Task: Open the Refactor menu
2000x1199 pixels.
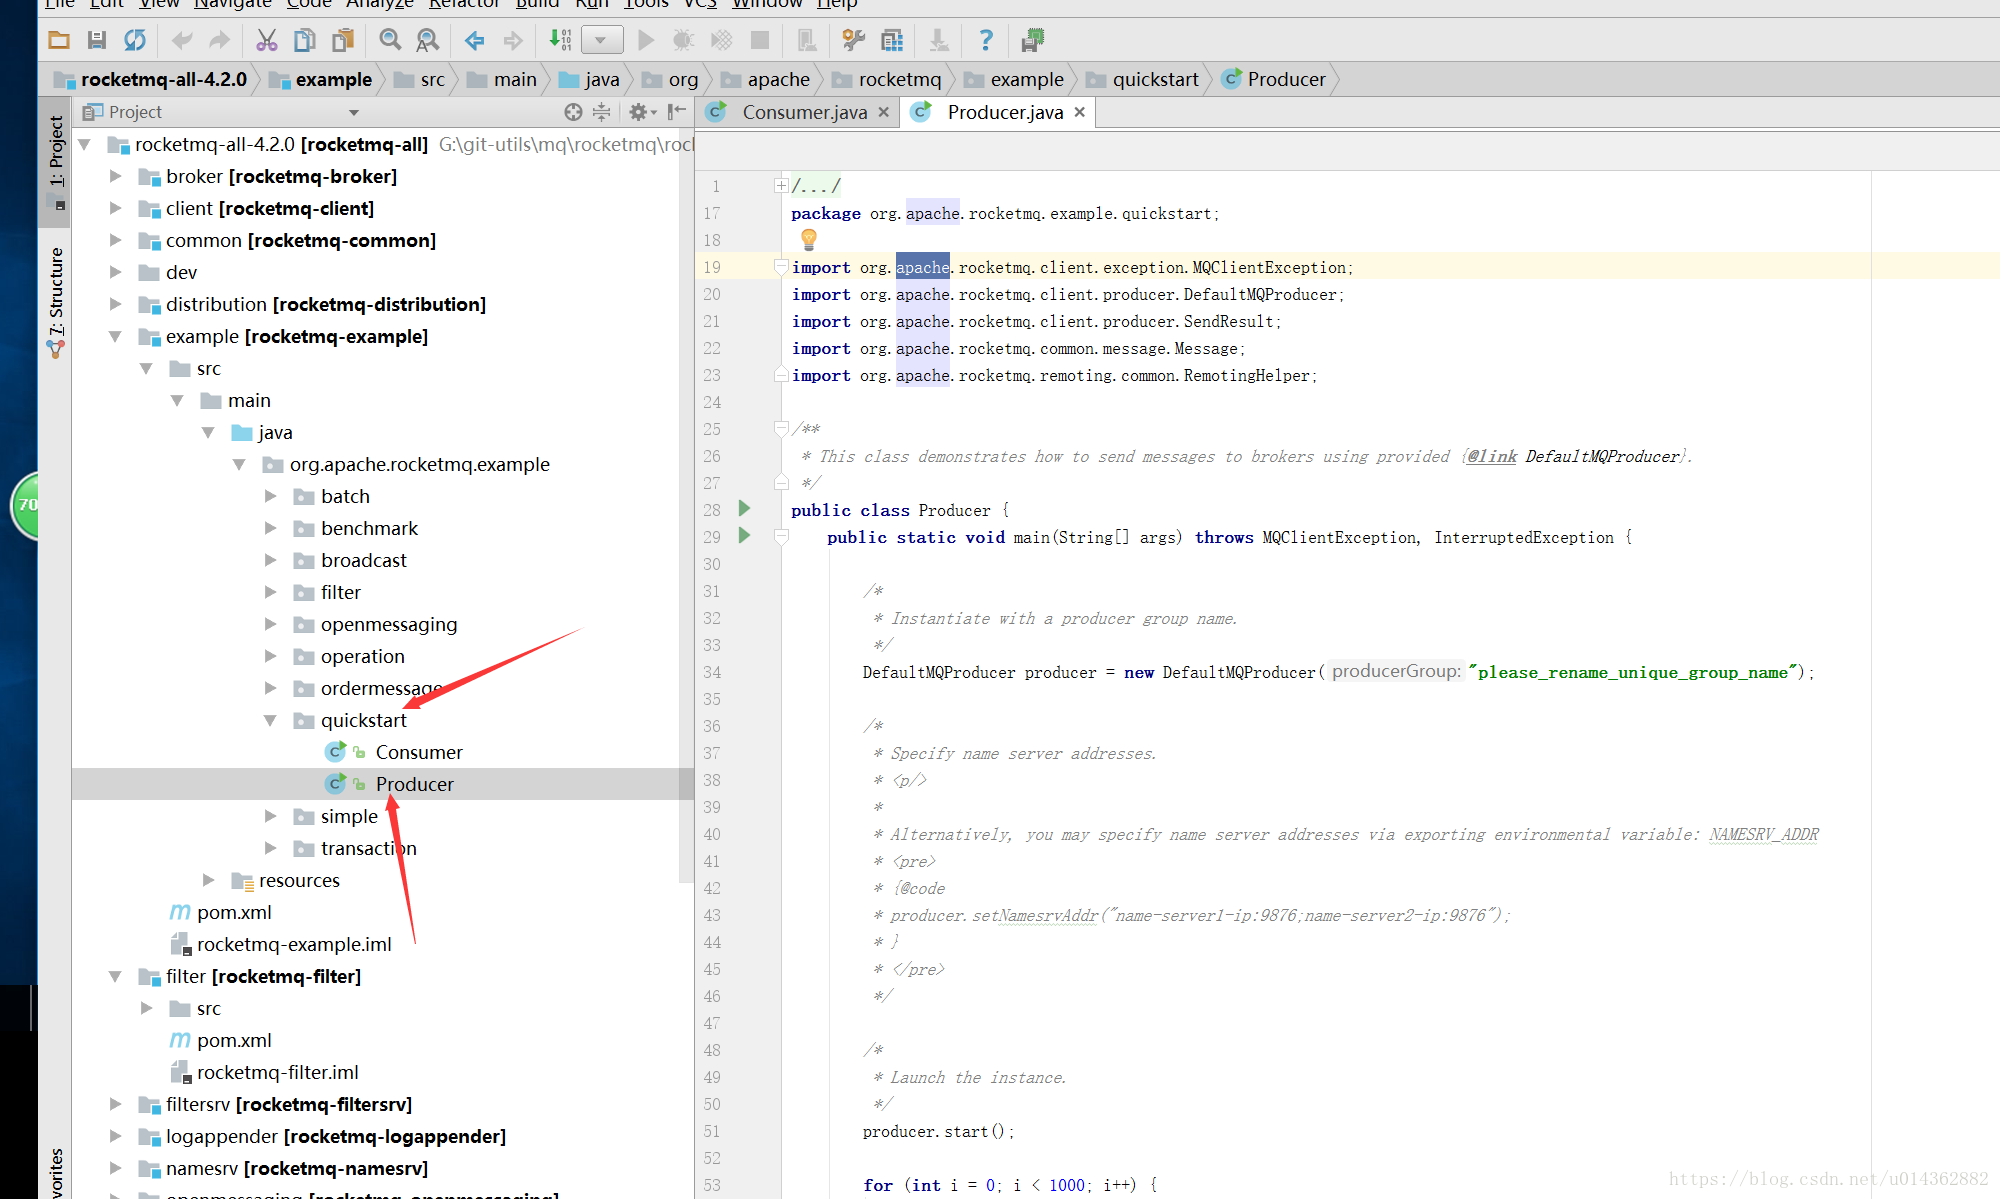Action: (x=463, y=4)
